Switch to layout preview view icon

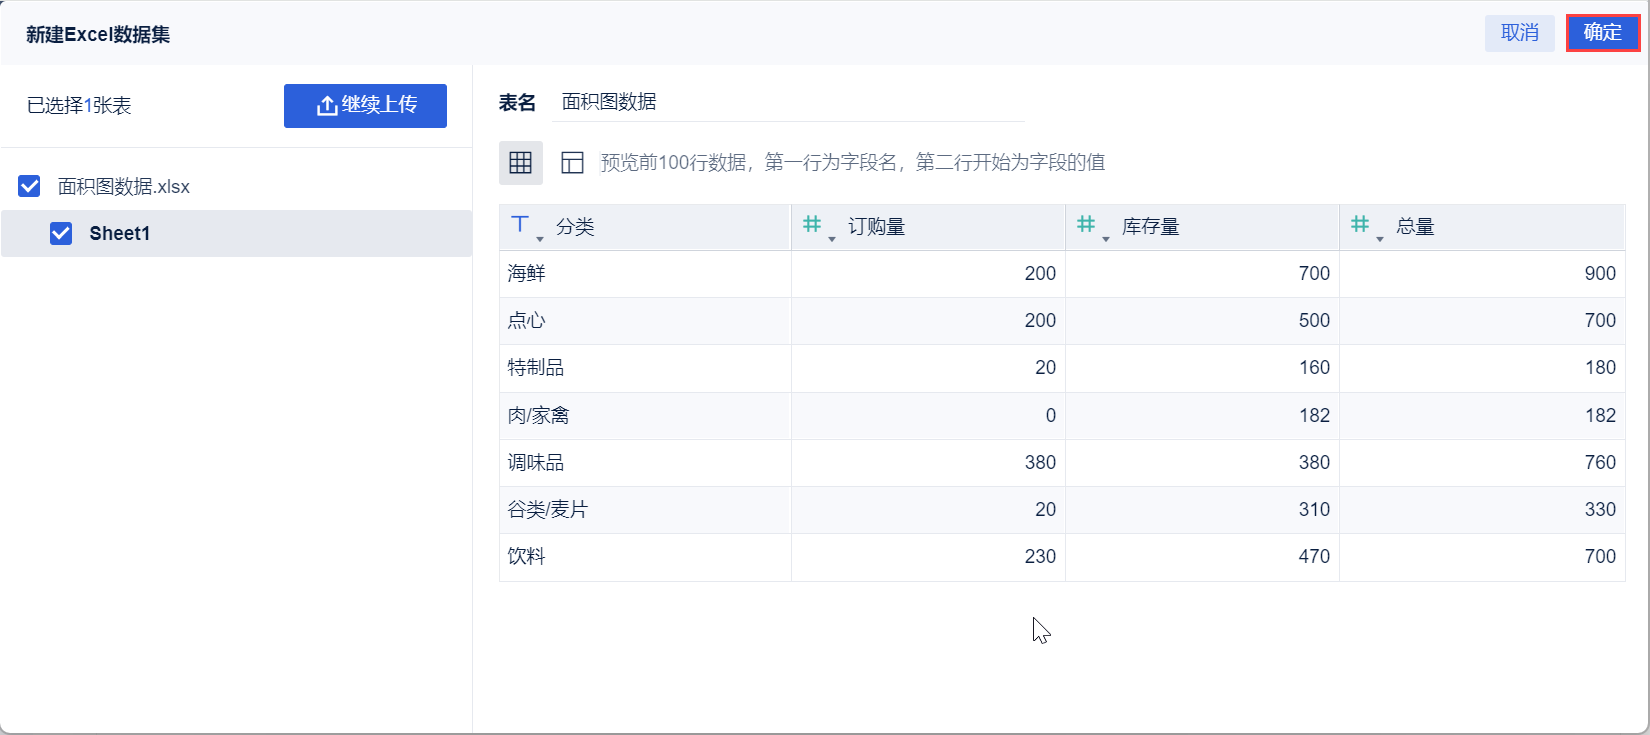point(572,163)
